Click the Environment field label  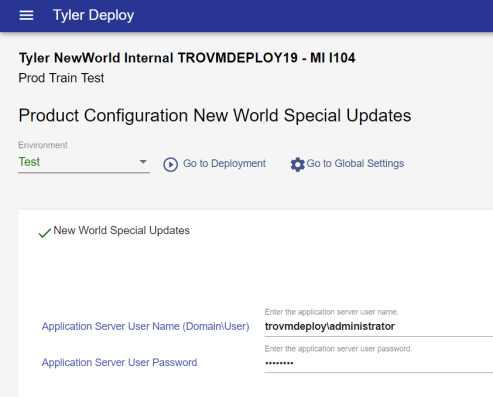coord(43,145)
